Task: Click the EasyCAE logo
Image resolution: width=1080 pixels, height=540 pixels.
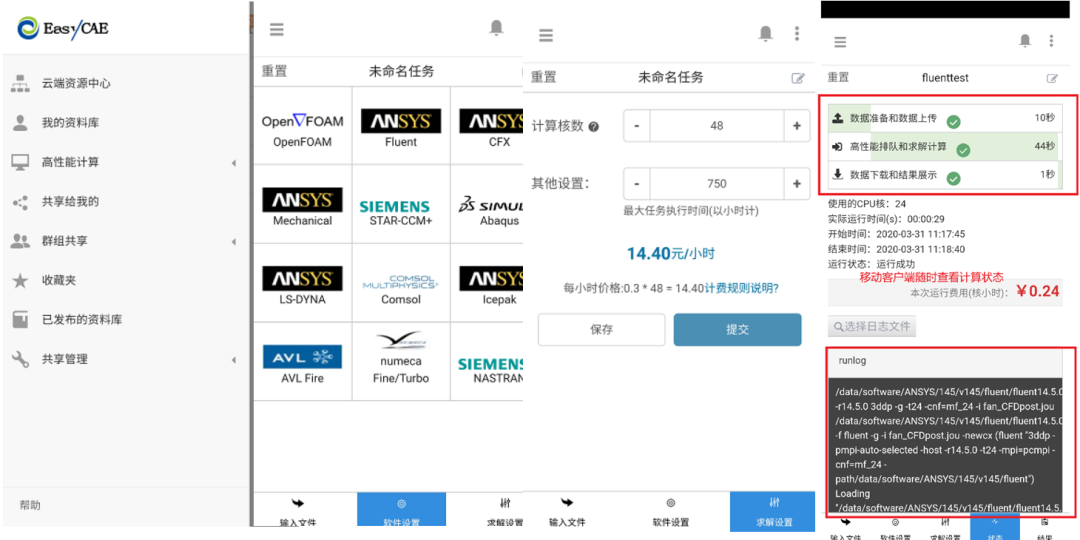Action: pos(63,28)
